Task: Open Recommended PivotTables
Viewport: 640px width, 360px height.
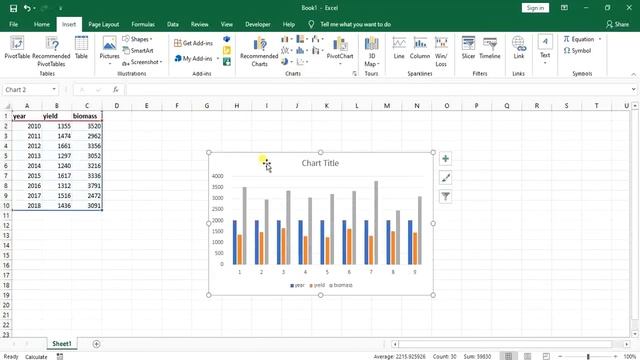Action: [51, 51]
